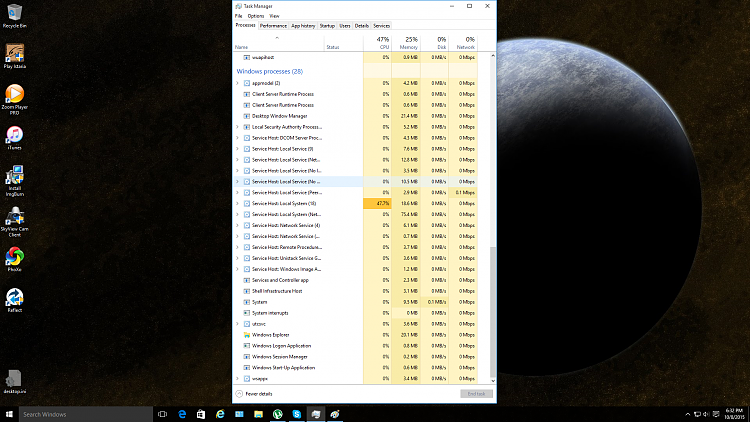Expand Service Host: Remote Procedure row
This screenshot has width=750, height=422.
tap(237, 247)
